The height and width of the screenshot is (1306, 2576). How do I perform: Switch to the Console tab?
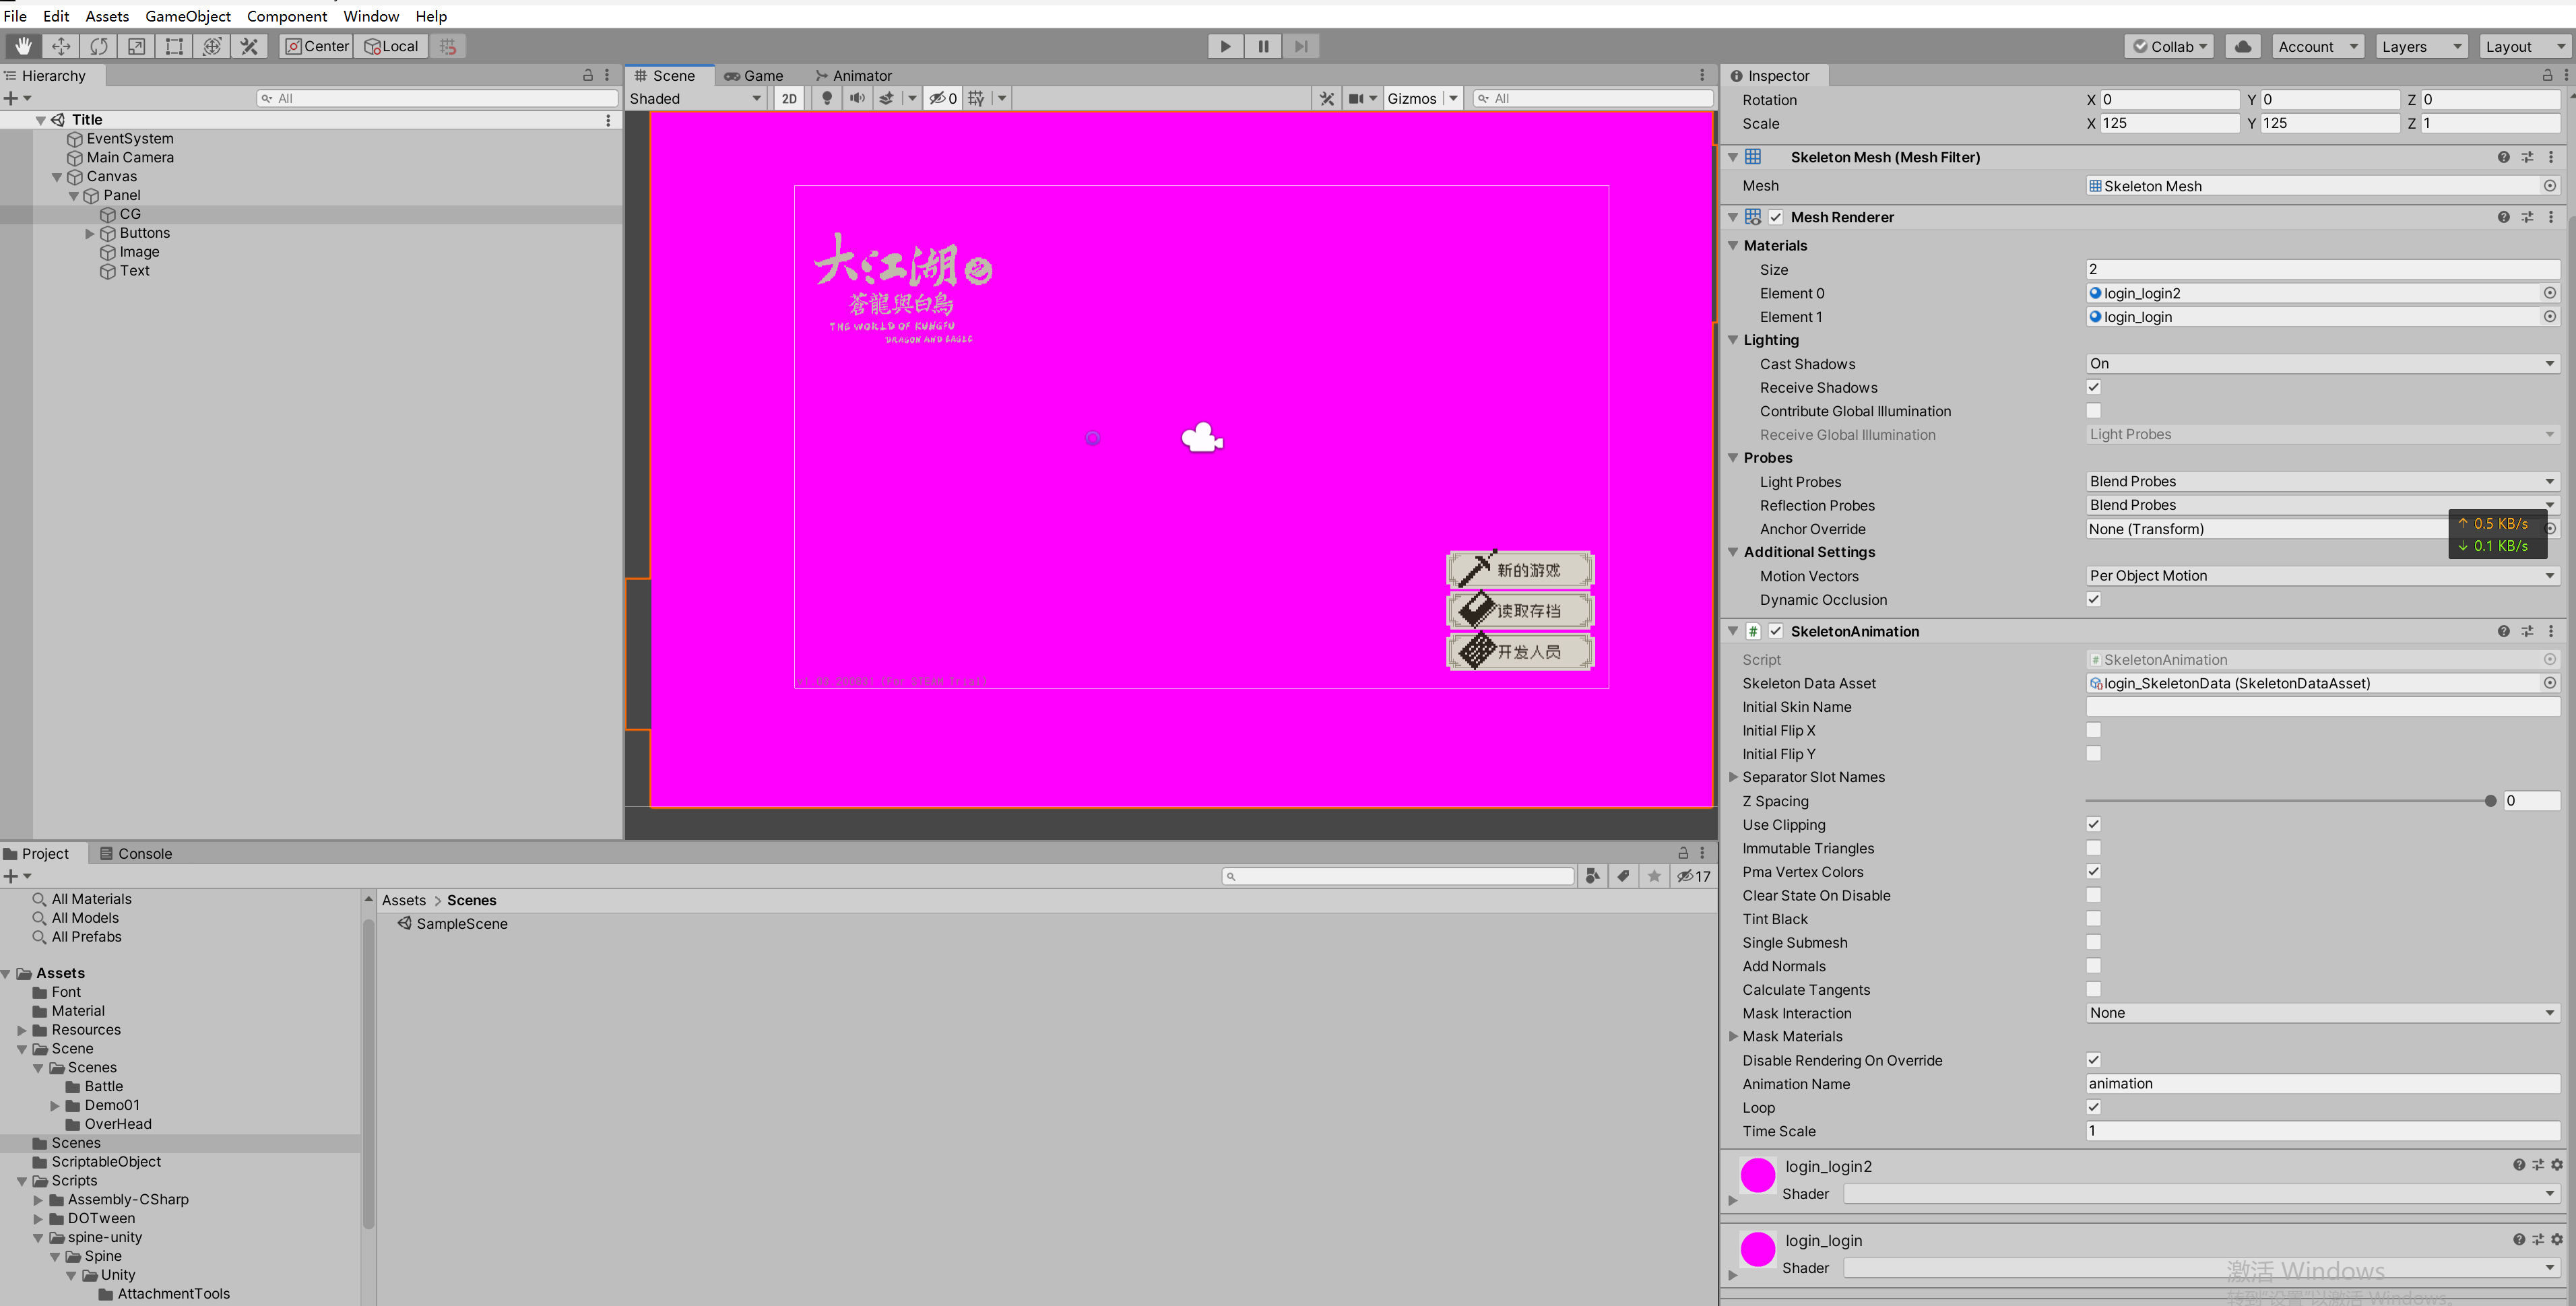(136, 853)
